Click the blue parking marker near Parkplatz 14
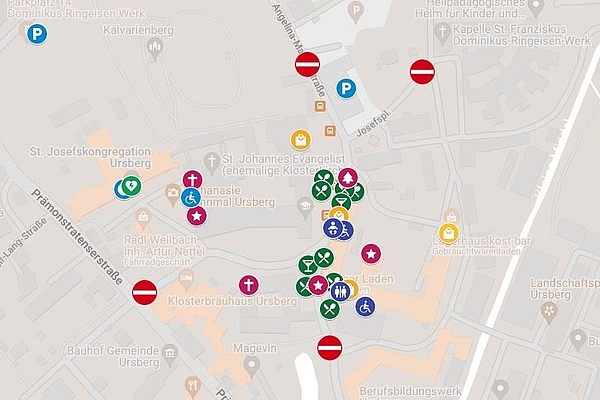 pyautogui.click(x=37, y=34)
